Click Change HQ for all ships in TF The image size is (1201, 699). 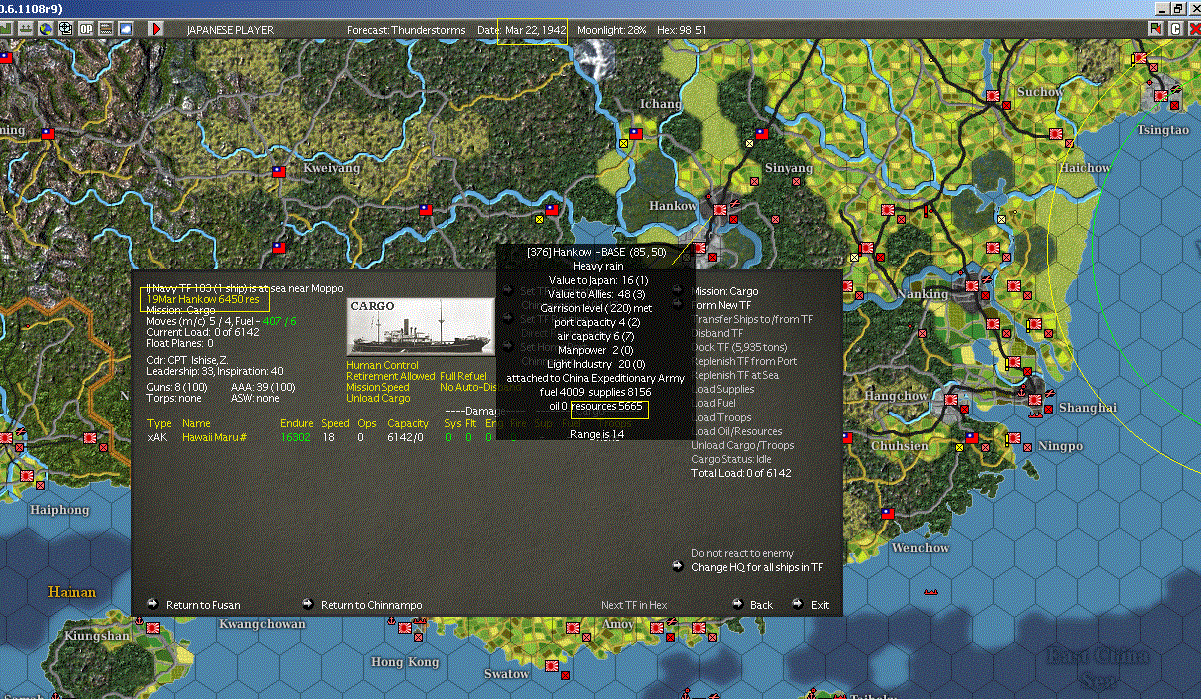(x=757, y=567)
